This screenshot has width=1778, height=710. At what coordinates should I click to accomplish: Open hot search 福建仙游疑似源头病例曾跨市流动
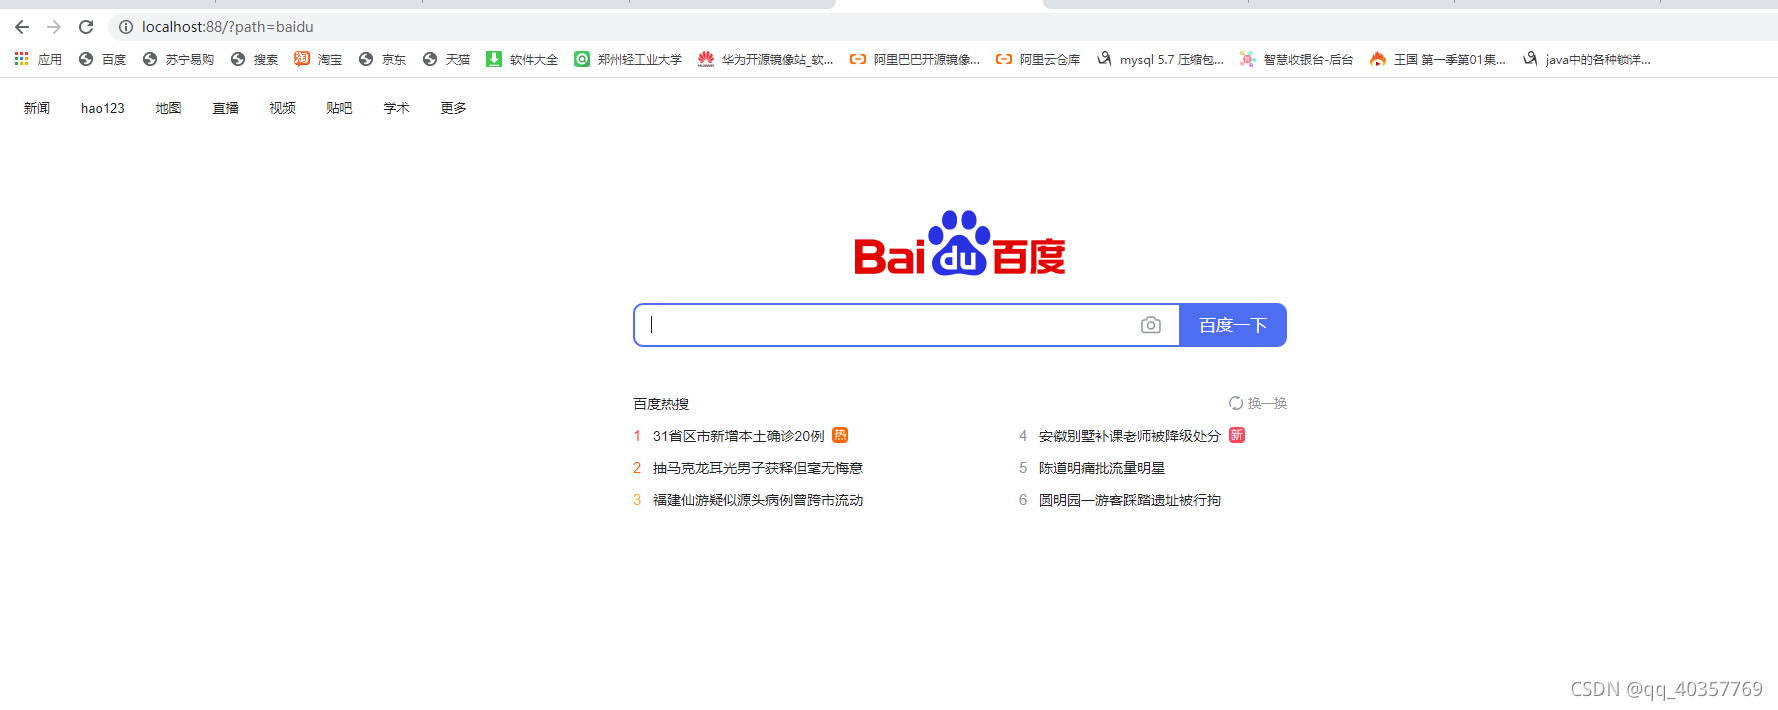(x=758, y=500)
